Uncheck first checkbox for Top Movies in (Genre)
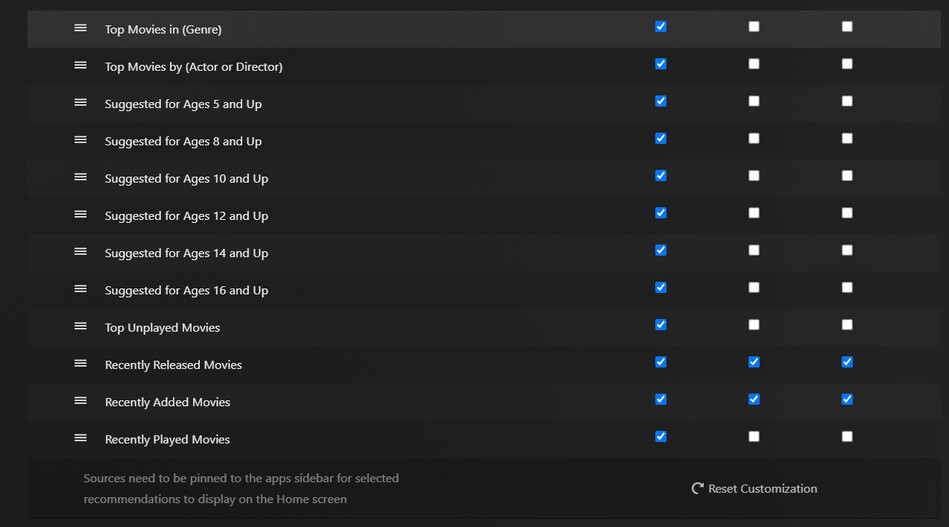Screen dimensions: 949x527 (x=660, y=27)
